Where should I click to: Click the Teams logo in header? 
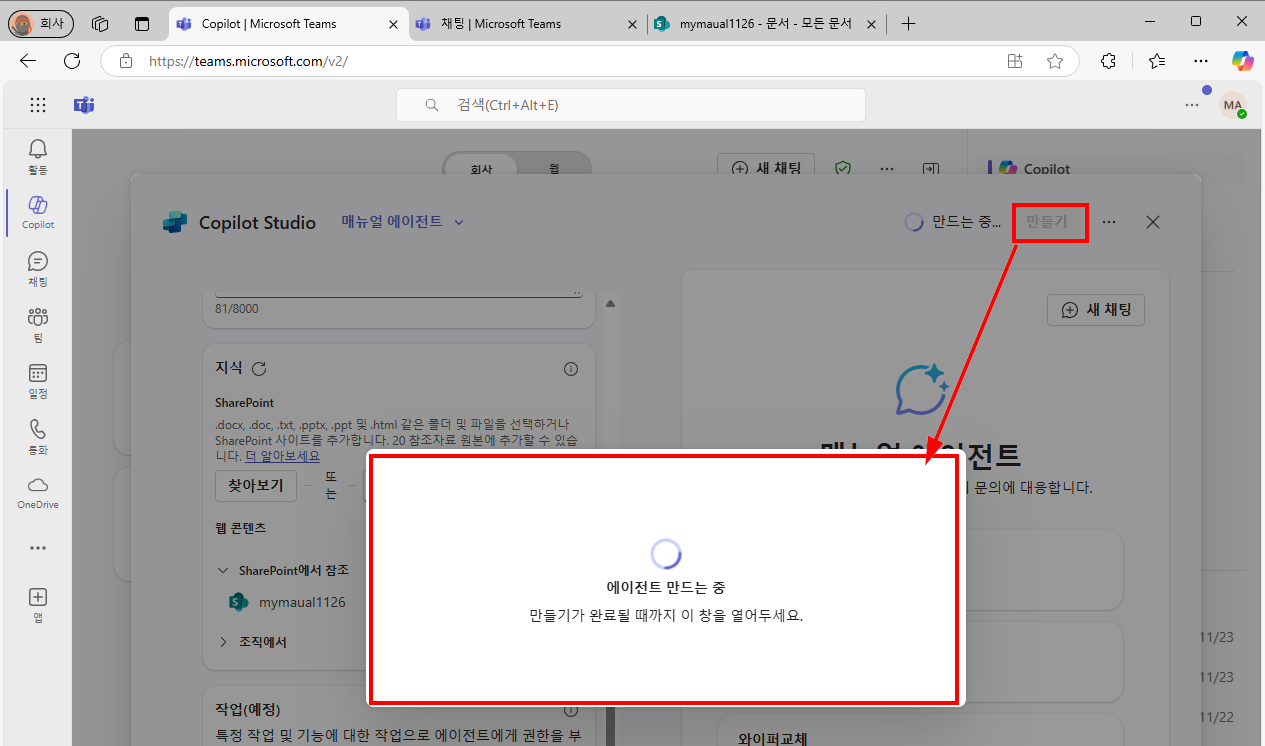coord(84,105)
